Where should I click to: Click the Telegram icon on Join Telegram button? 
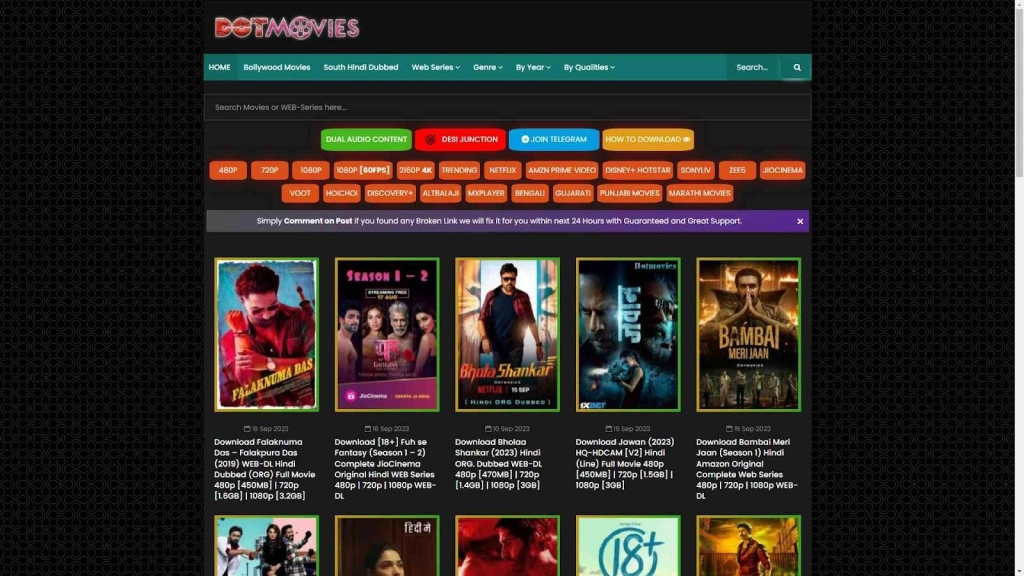(525, 139)
